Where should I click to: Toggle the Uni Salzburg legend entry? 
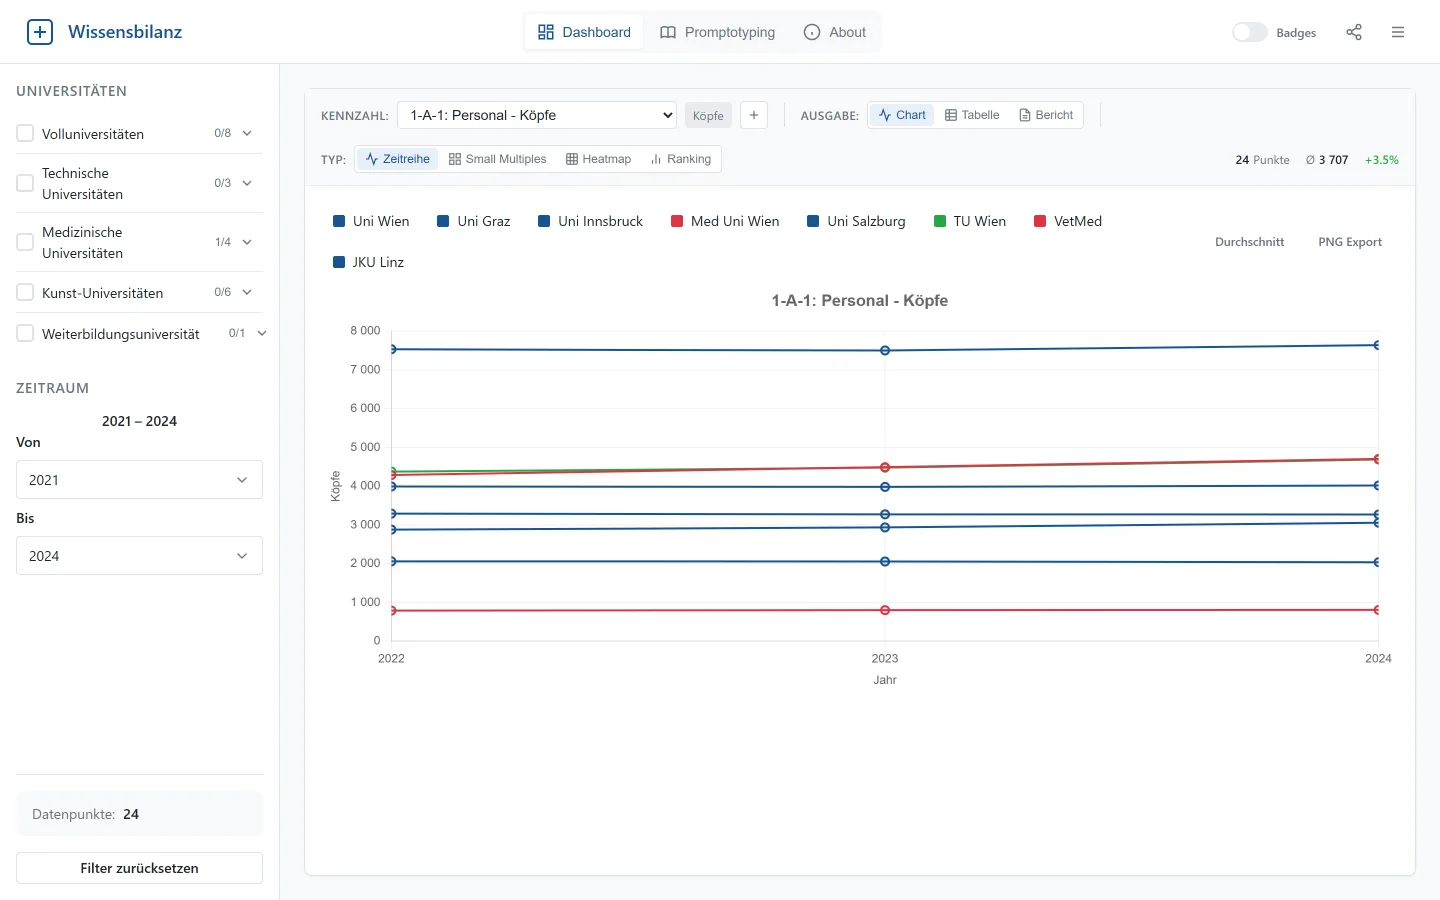[x=856, y=221]
